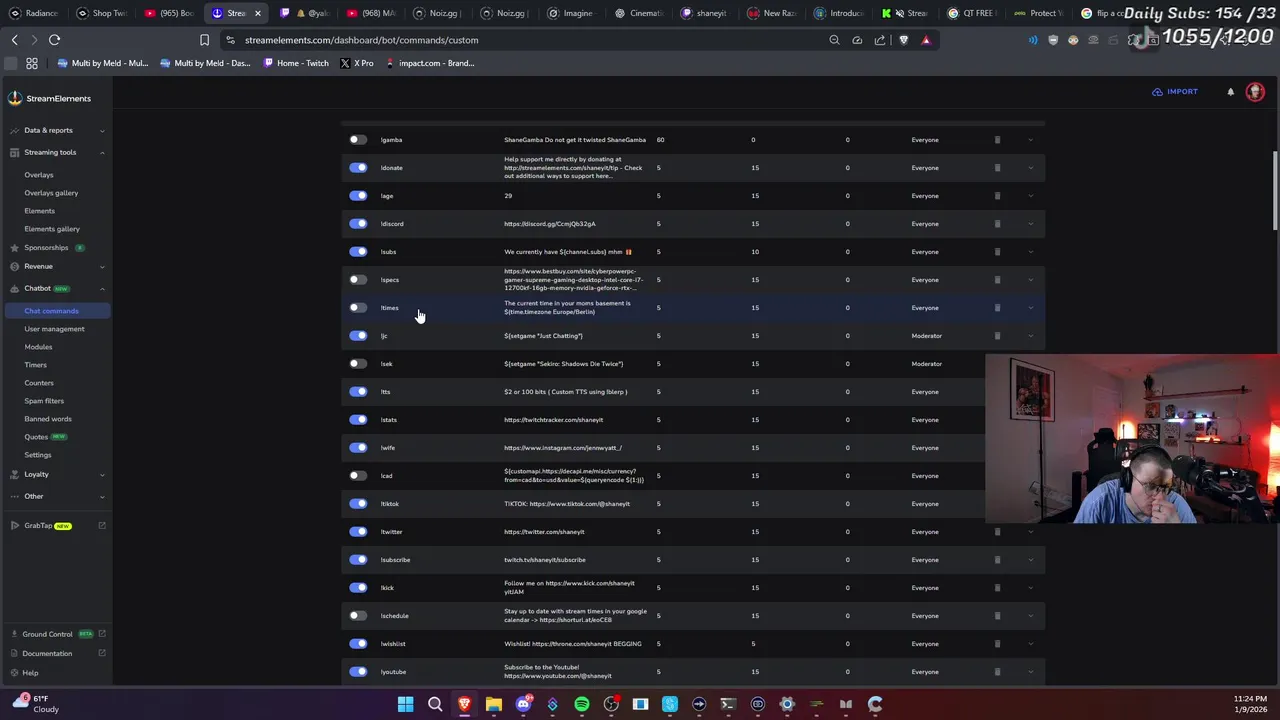Image resolution: width=1280 pixels, height=720 pixels.
Task: Click the Import button
Action: [1175, 92]
